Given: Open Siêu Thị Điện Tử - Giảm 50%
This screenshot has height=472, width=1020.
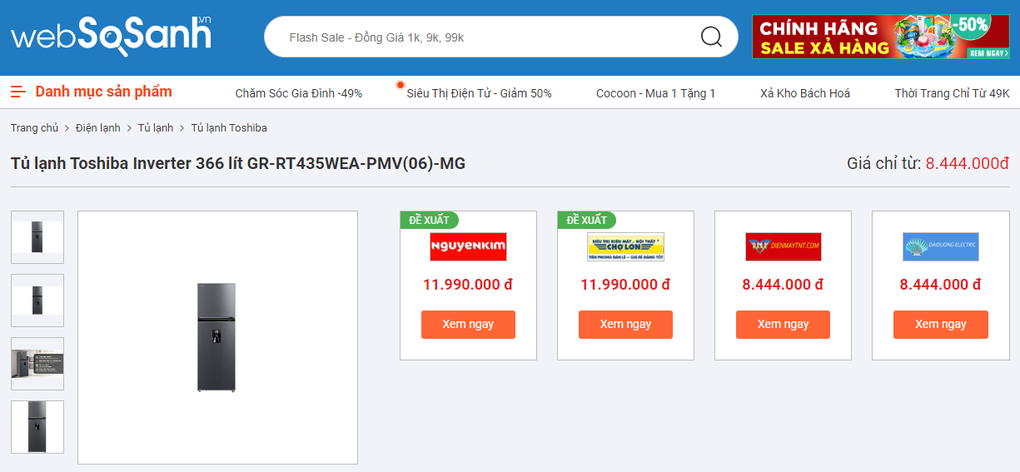Looking at the screenshot, I should tap(479, 93).
